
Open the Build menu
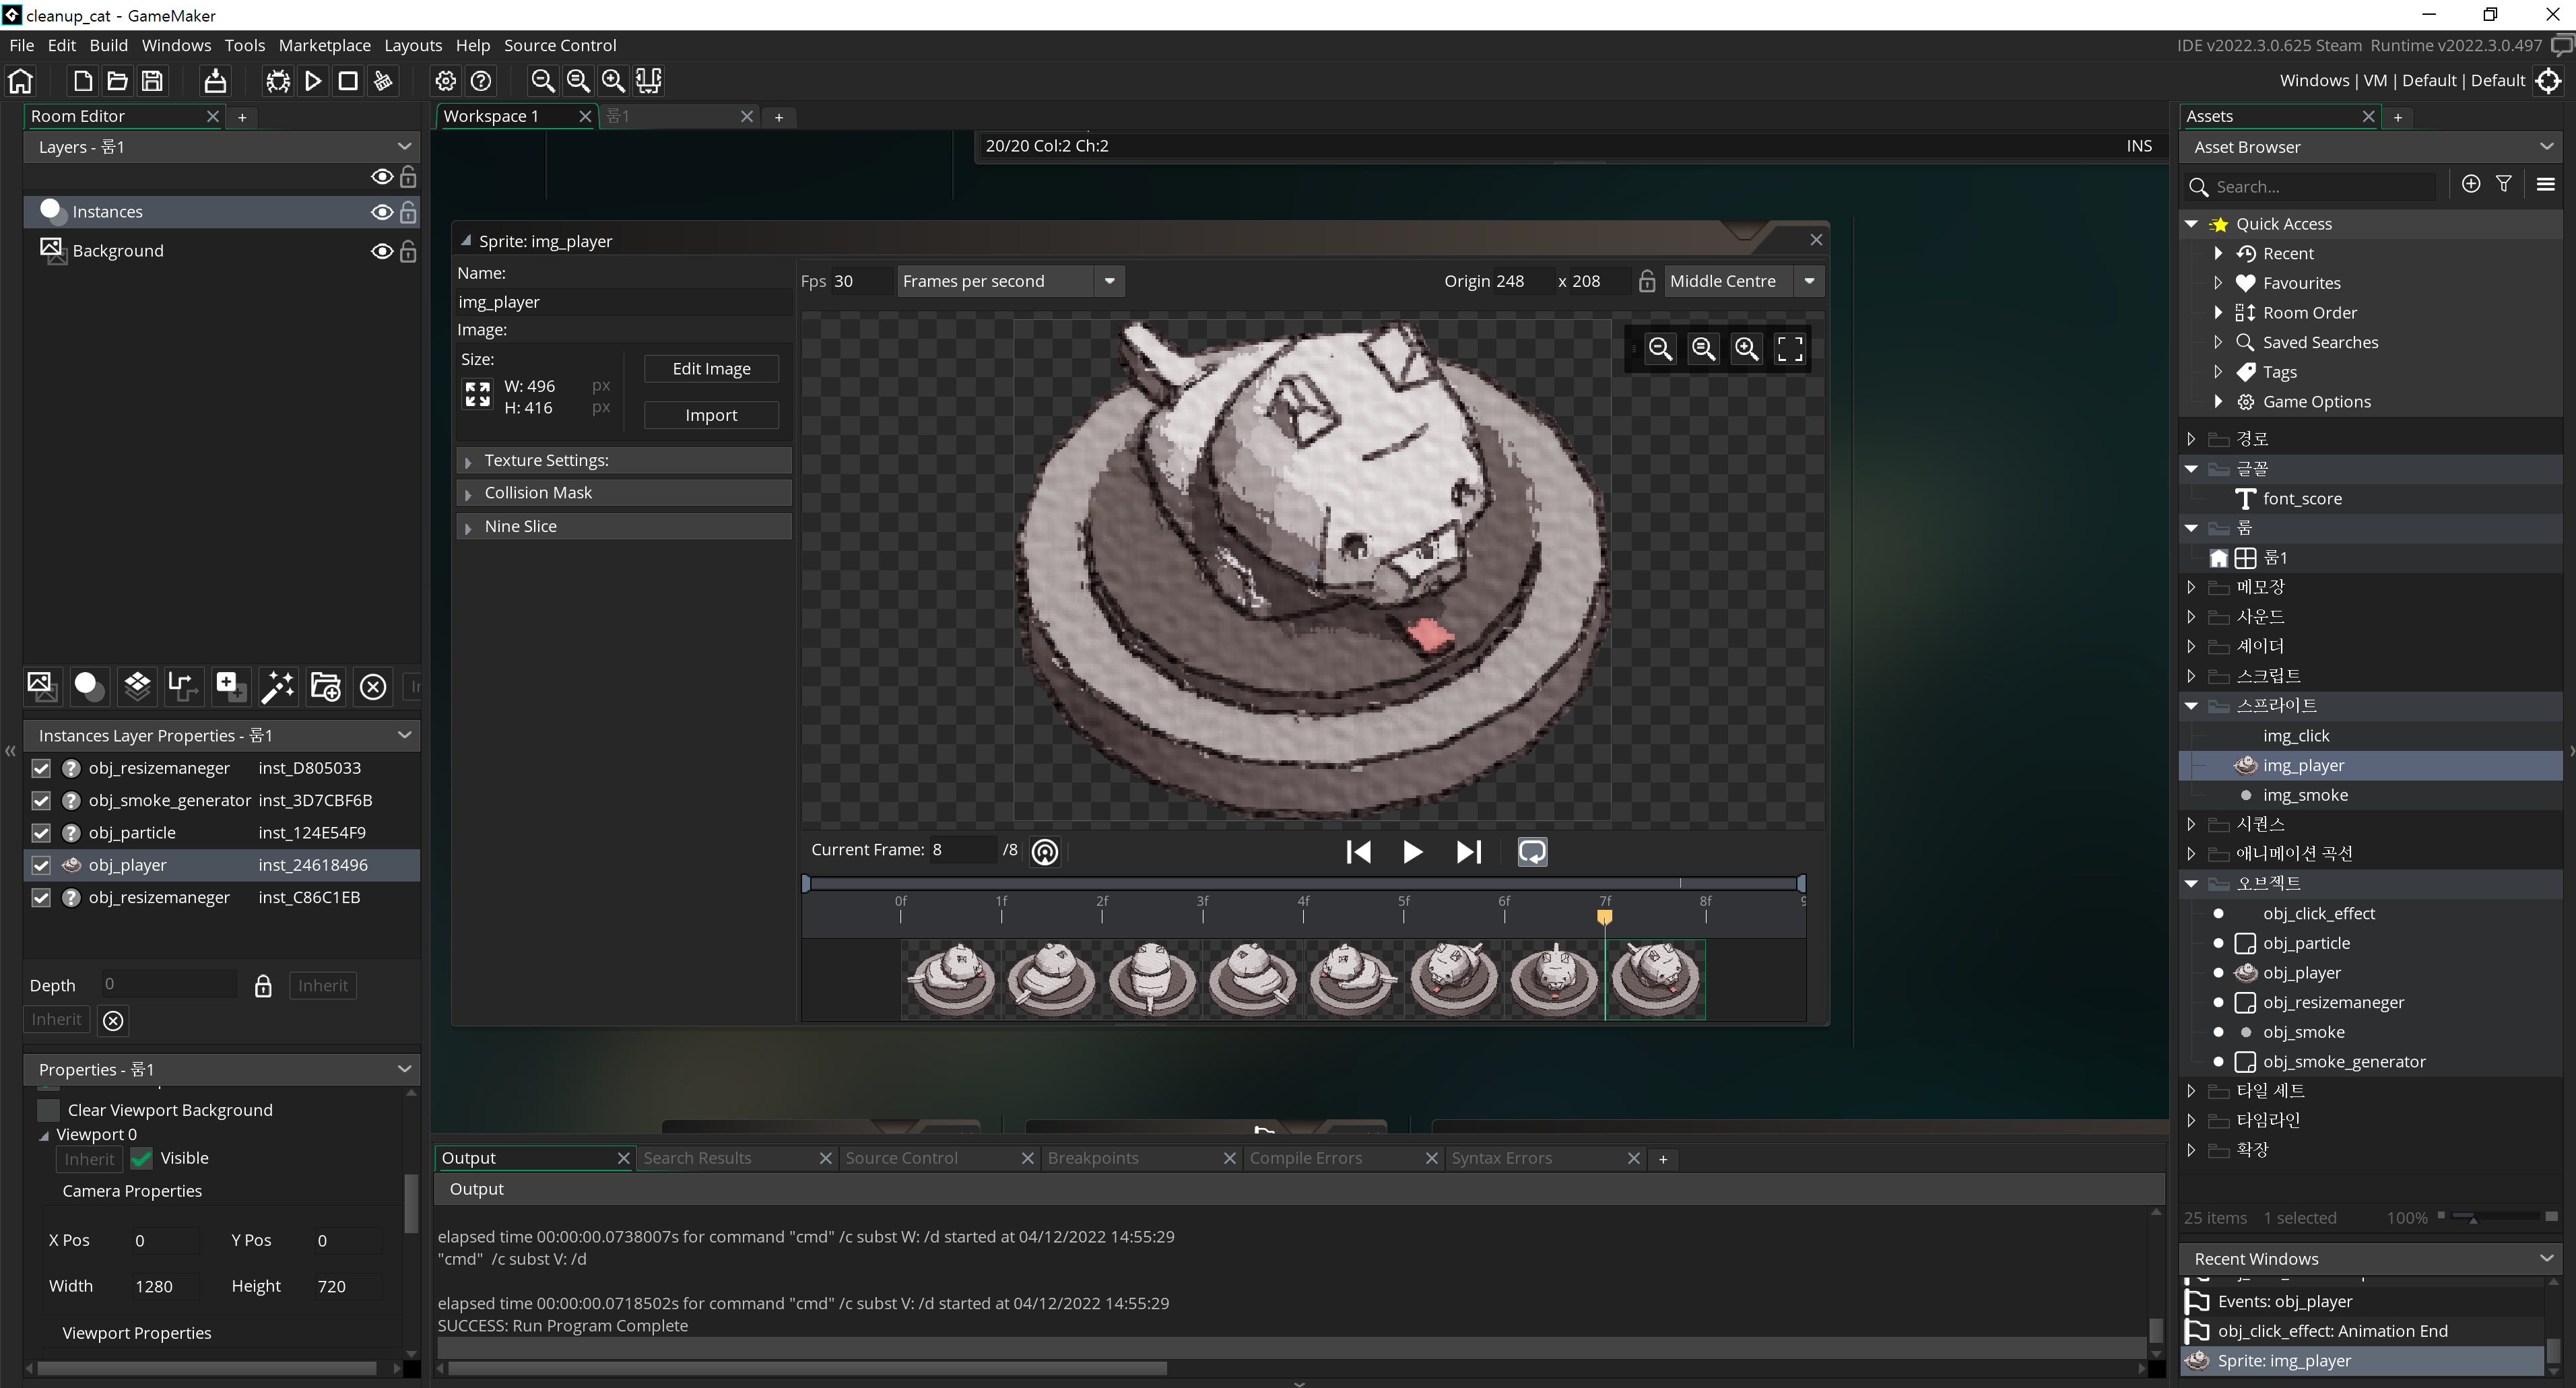click(x=108, y=46)
